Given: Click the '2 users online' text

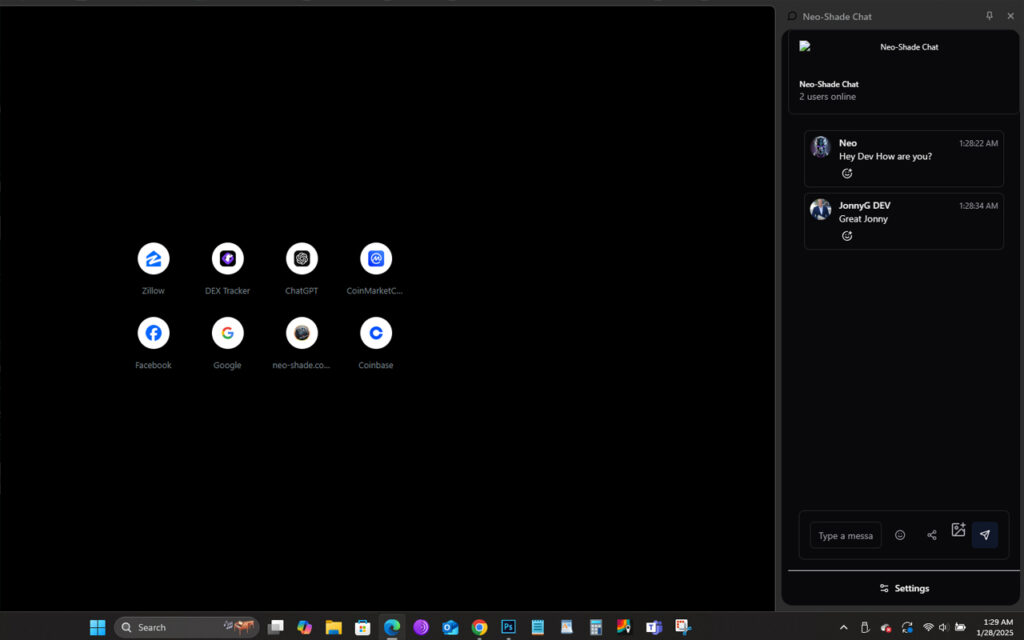Looking at the screenshot, I should pos(827,97).
